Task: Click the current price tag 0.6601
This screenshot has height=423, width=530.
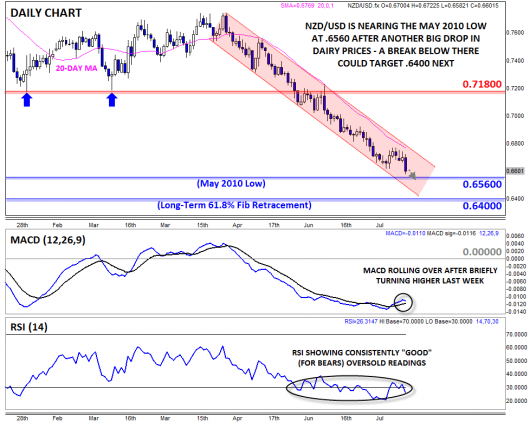Action: (x=515, y=171)
